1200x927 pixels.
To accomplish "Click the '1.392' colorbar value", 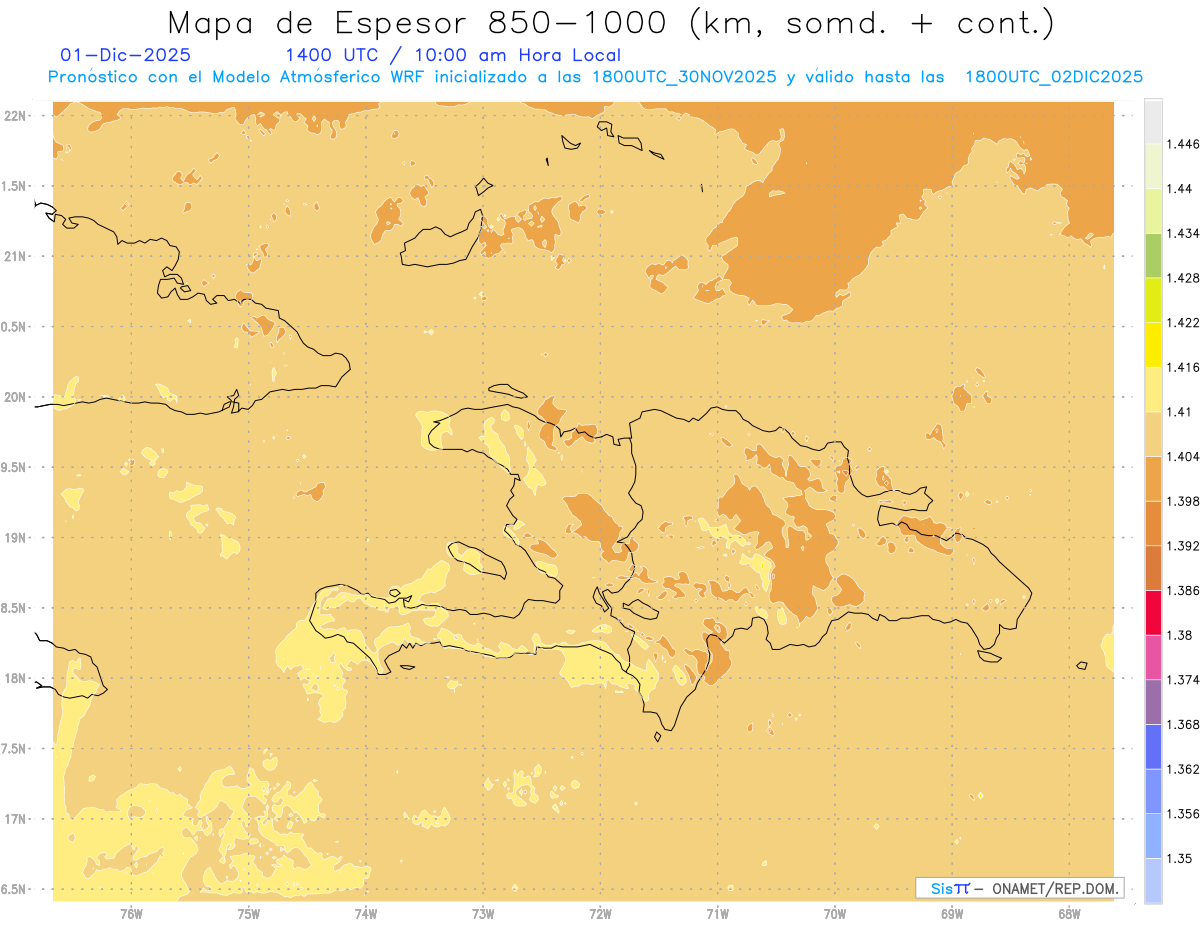I will pyautogui.click(x=1184, y=546).
